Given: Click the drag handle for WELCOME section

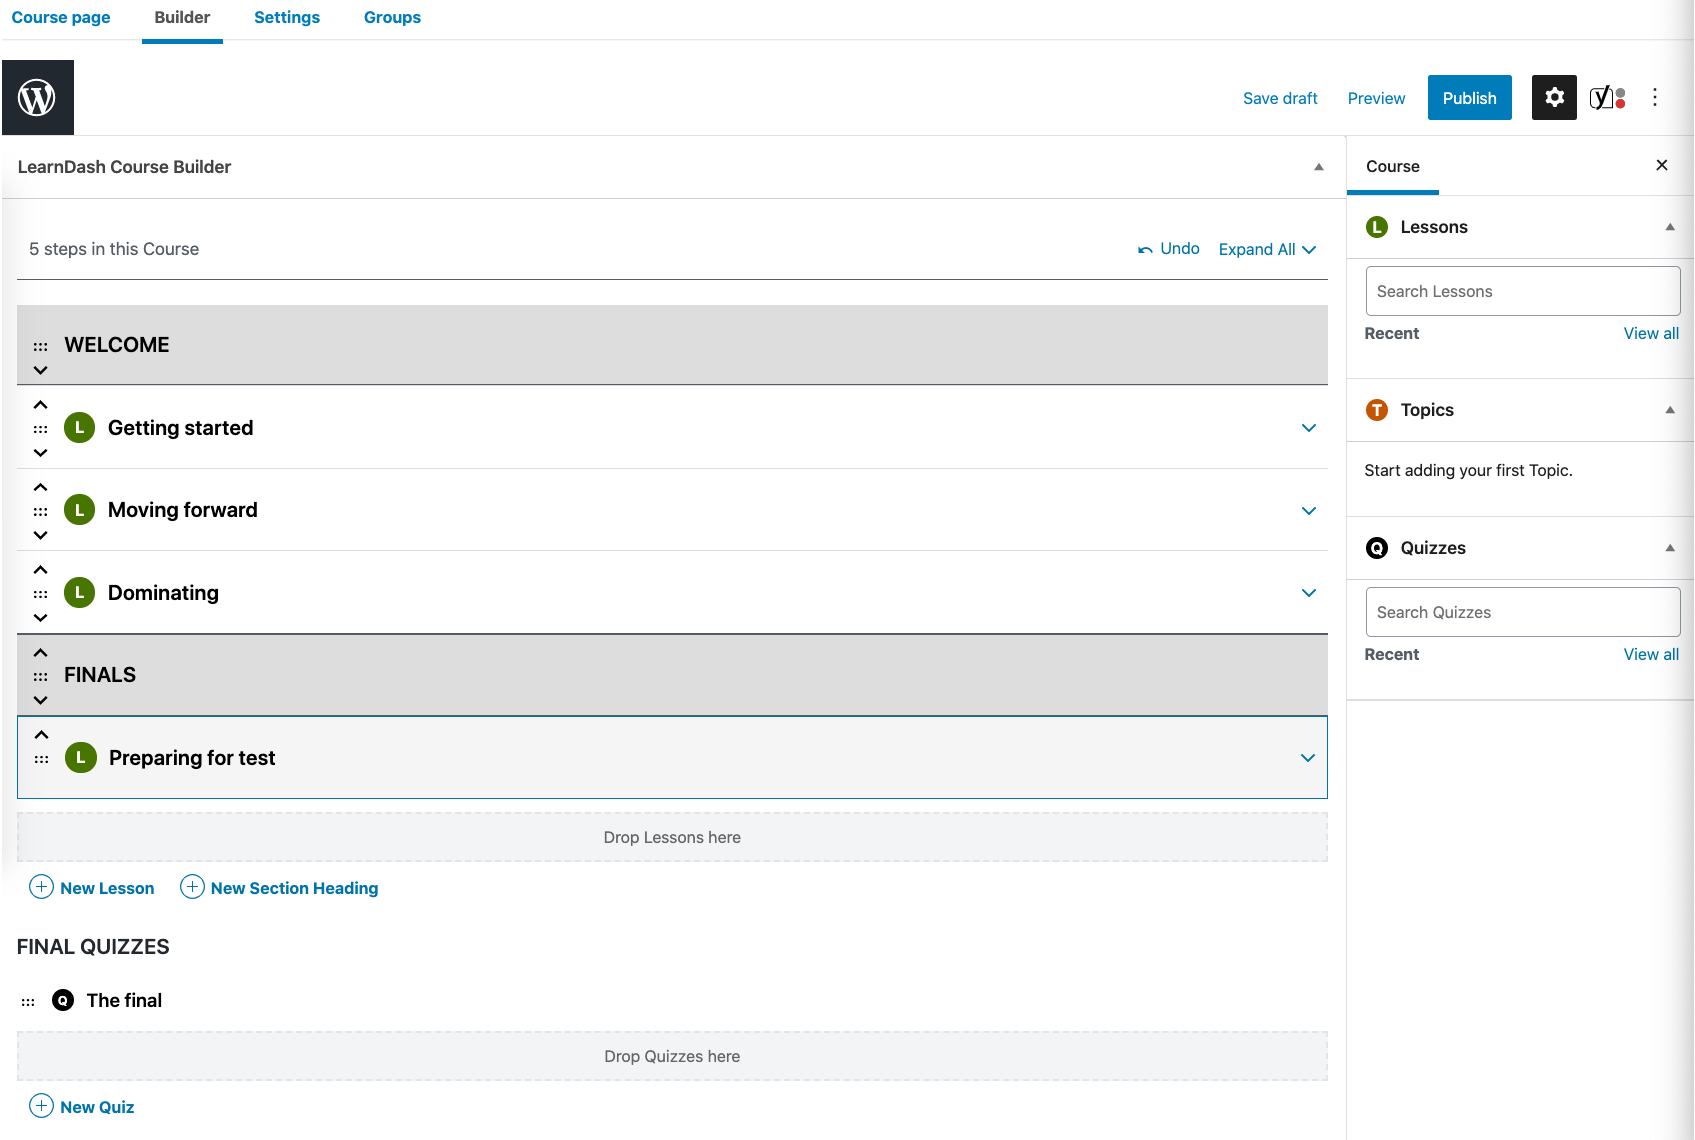Looking at the screenshot, I should [40, 346].
